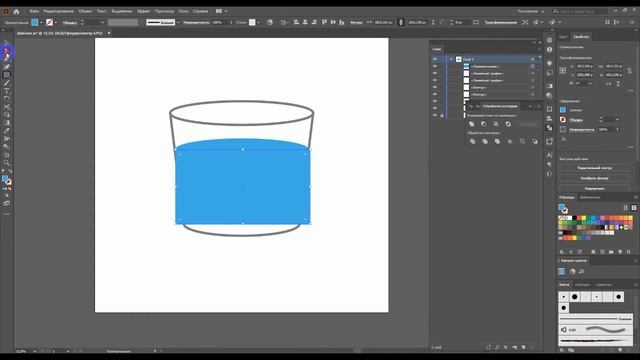The height and width of the screenshot is (360, 640).
Task: Click the Isolate Selected Object icon in the control bar
Action: [525, 22]
